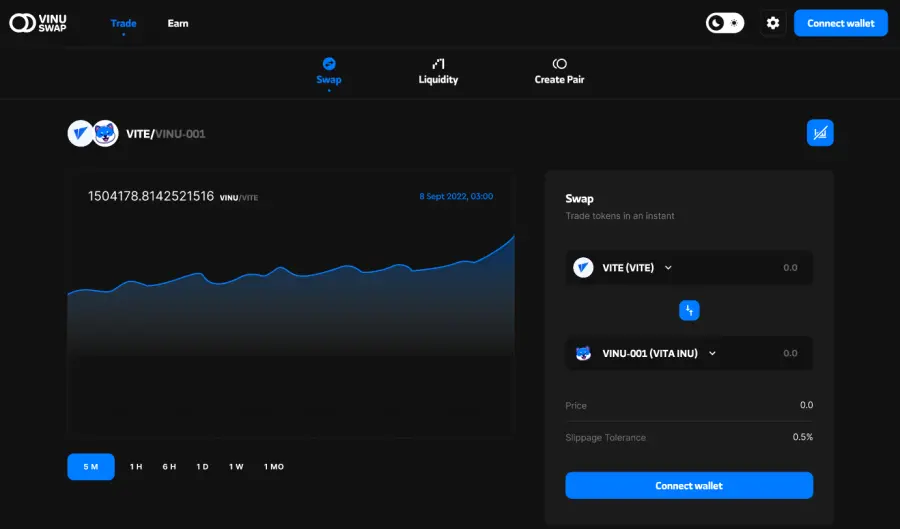Toggle the dark/light theme switch
Image resolution: width=900 pixels, height=529 pixels.
725,23
